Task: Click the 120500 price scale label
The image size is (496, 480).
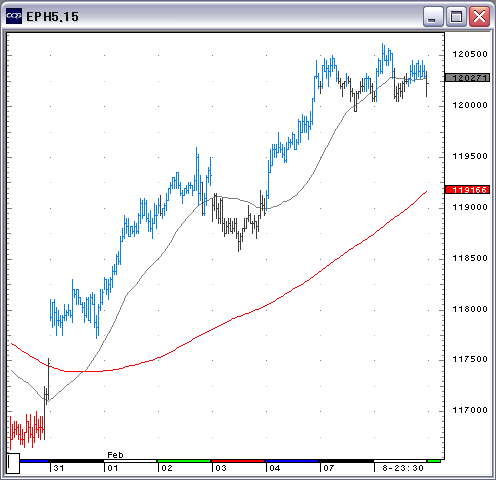Action: click(x=470, y=54)
